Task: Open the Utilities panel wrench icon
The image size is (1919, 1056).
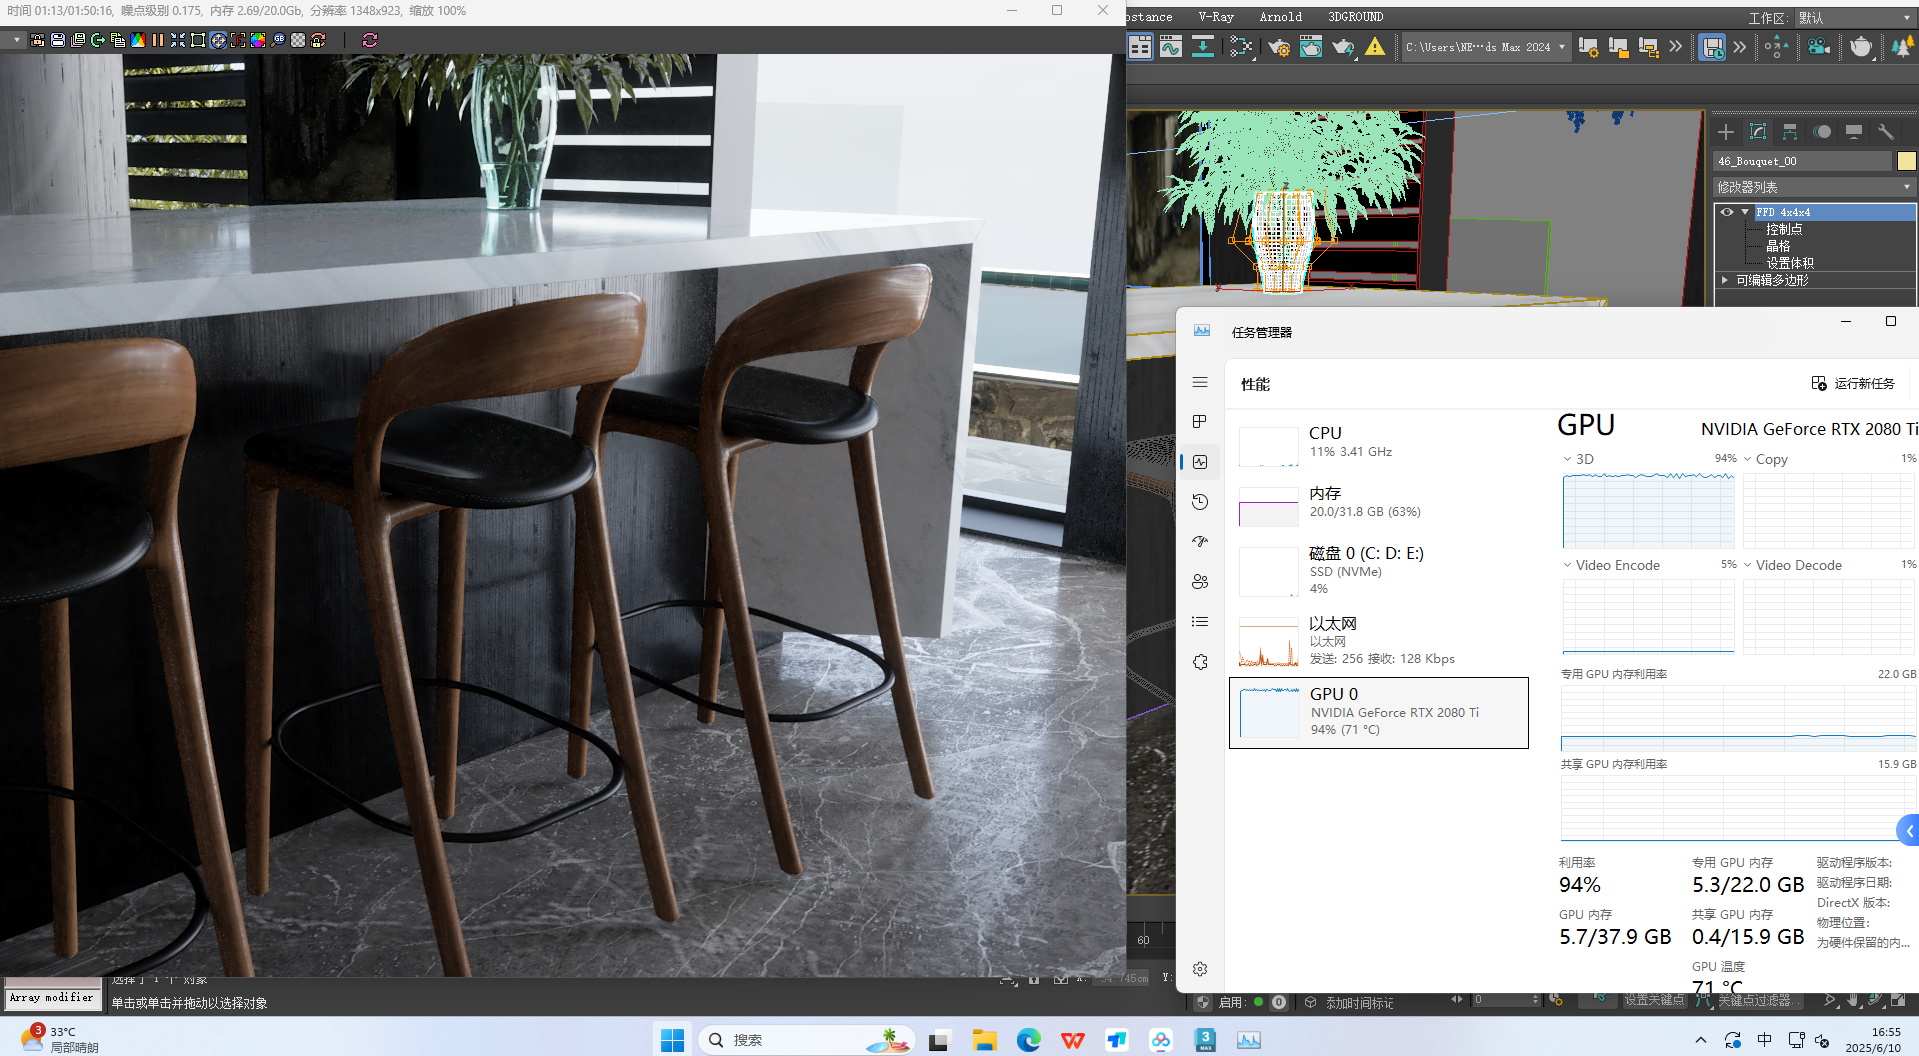Action: point(1886,132)
